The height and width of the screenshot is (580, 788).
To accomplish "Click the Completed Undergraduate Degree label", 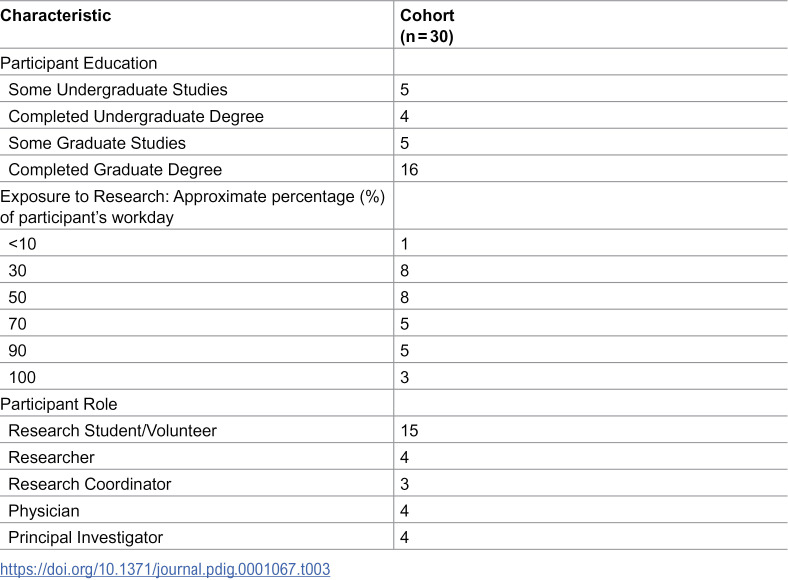I will click(x=136, y=117).
